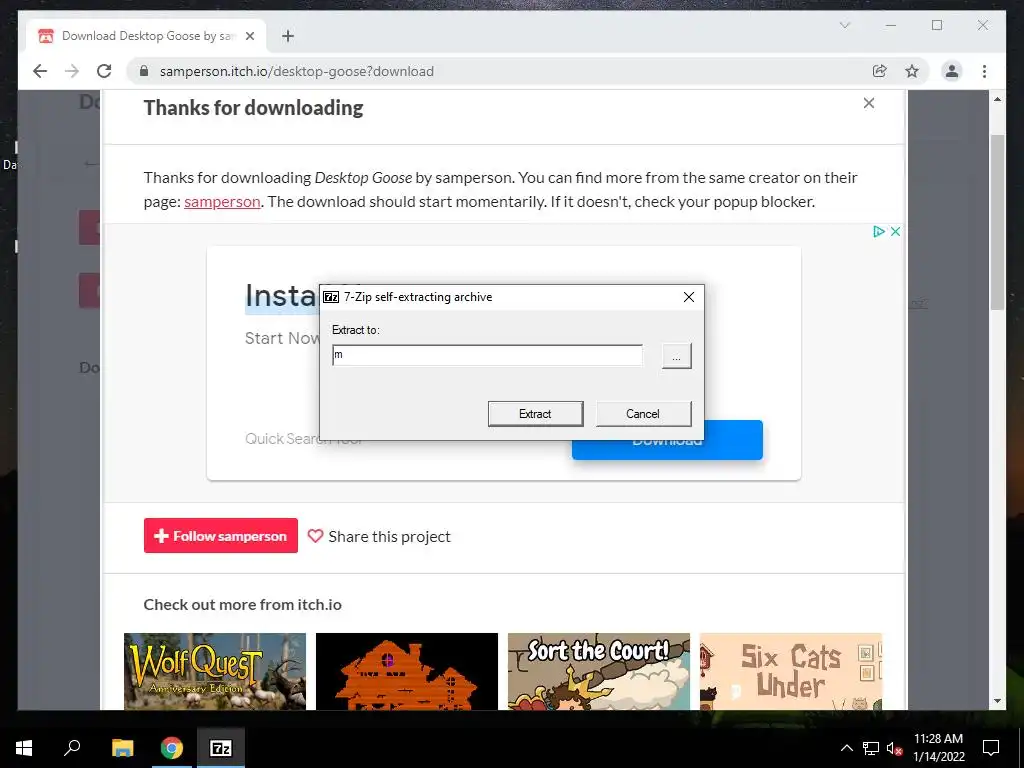Click Share this project link
The width and height of the screenshot is (1024, 768).
tap(389, 536)
